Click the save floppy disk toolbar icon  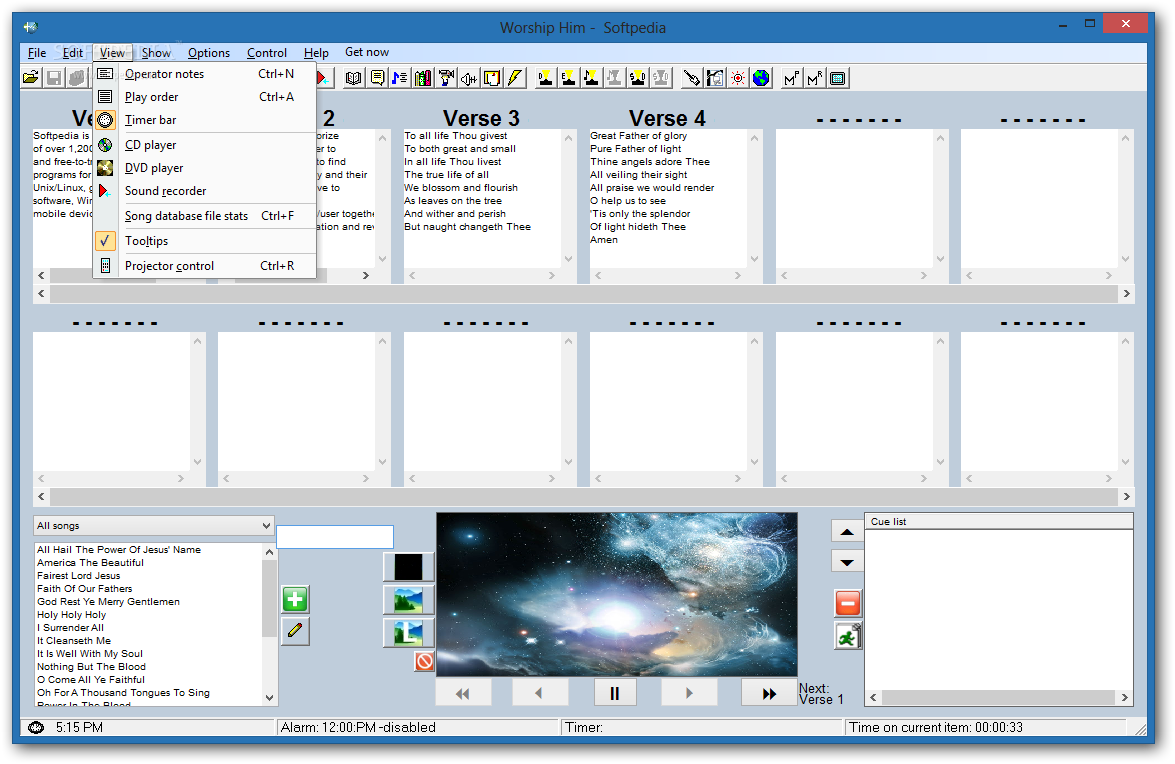[54, 78]
